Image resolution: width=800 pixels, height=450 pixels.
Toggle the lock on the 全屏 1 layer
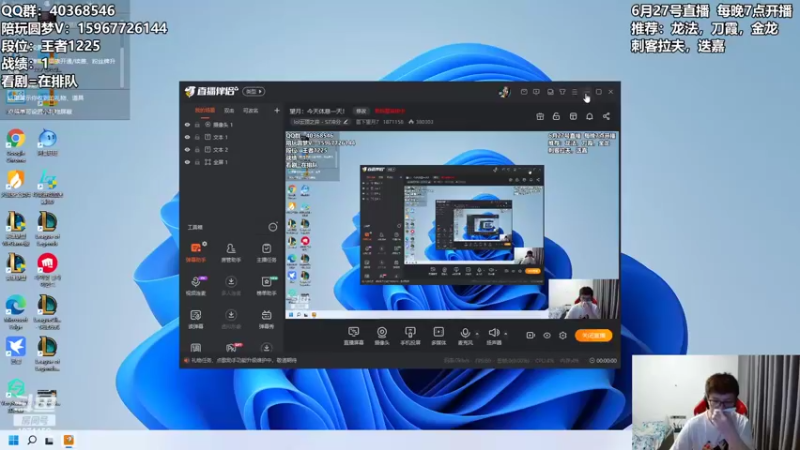tap(197, 162)
